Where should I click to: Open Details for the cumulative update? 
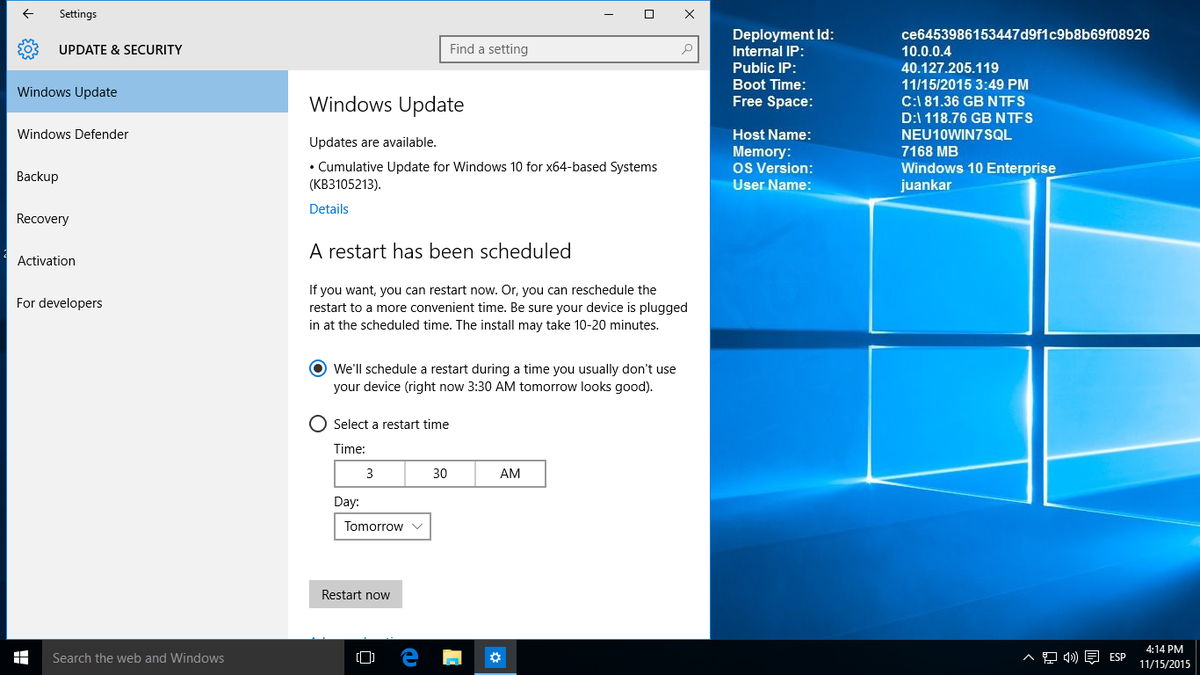pos(328,208)
